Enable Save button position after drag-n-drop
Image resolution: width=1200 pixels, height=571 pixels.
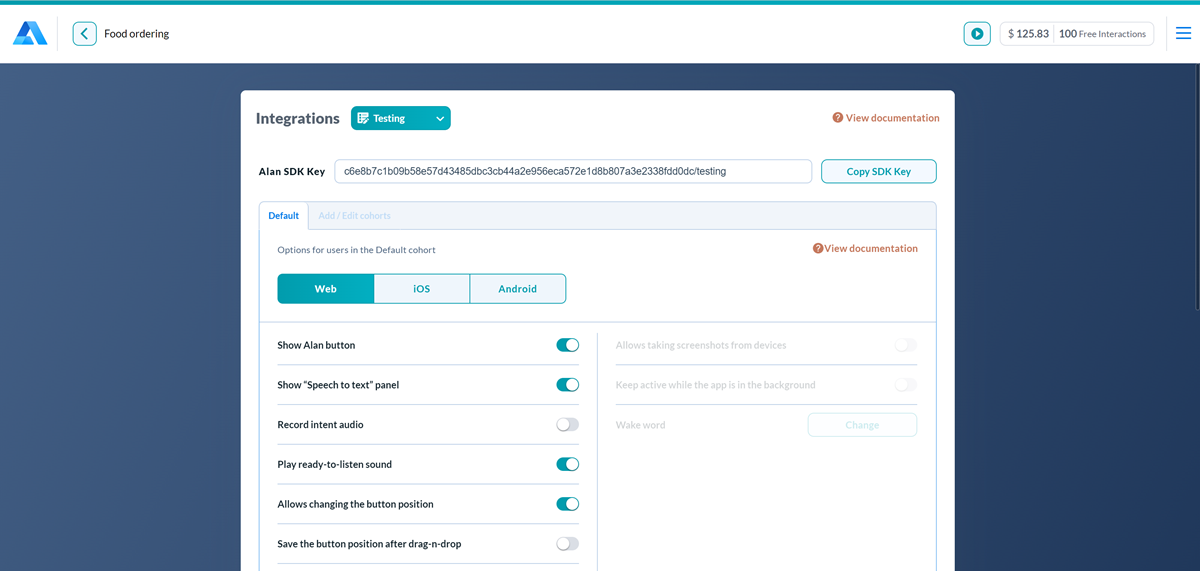(x=567, y=544)
